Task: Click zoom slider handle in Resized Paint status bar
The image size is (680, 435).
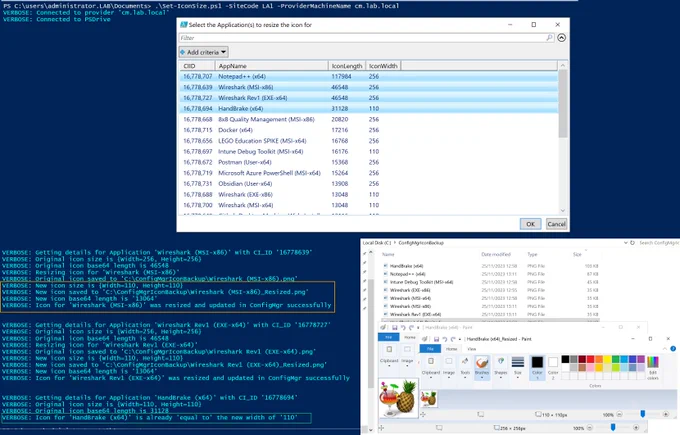Action: (x=643, y=415)
